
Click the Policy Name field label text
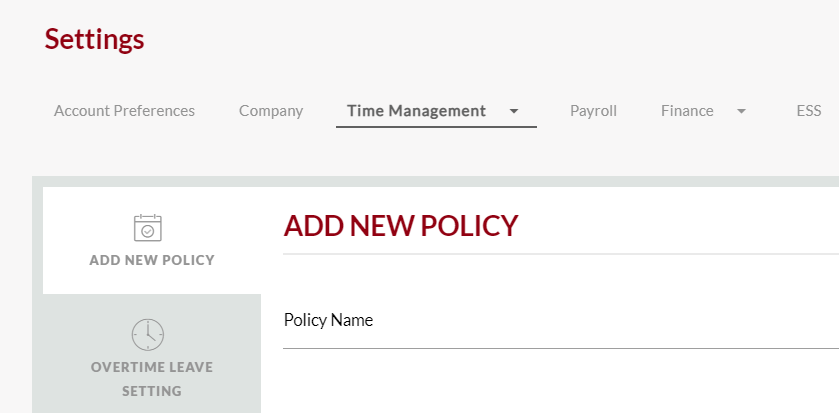click(x=328, y=320)
